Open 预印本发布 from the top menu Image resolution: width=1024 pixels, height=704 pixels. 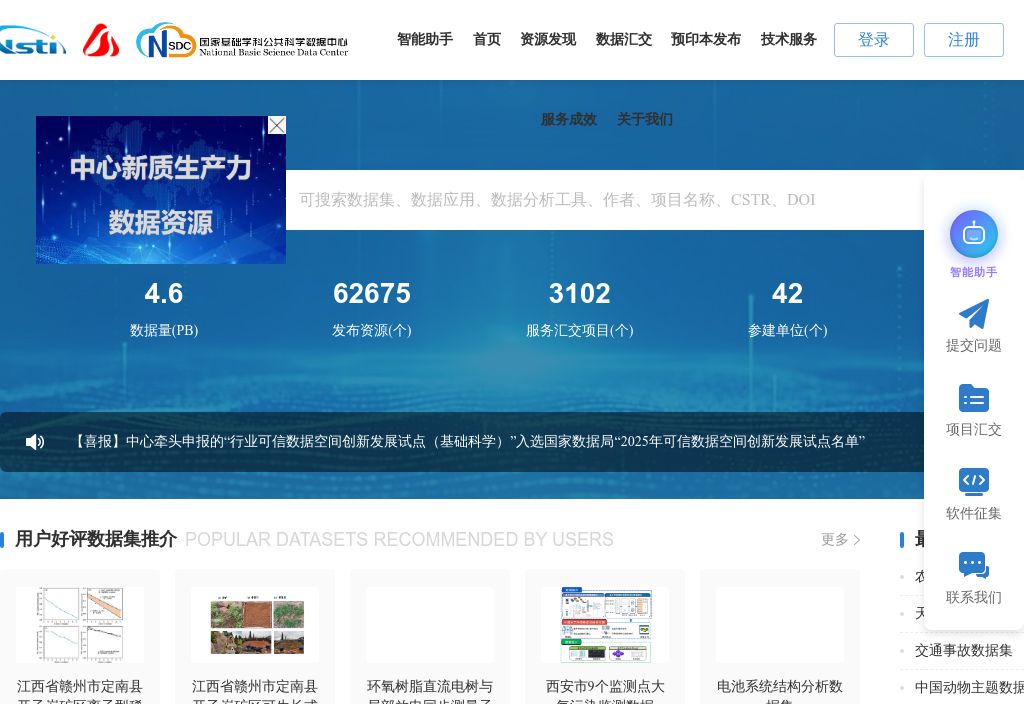(x=706, y=39)
